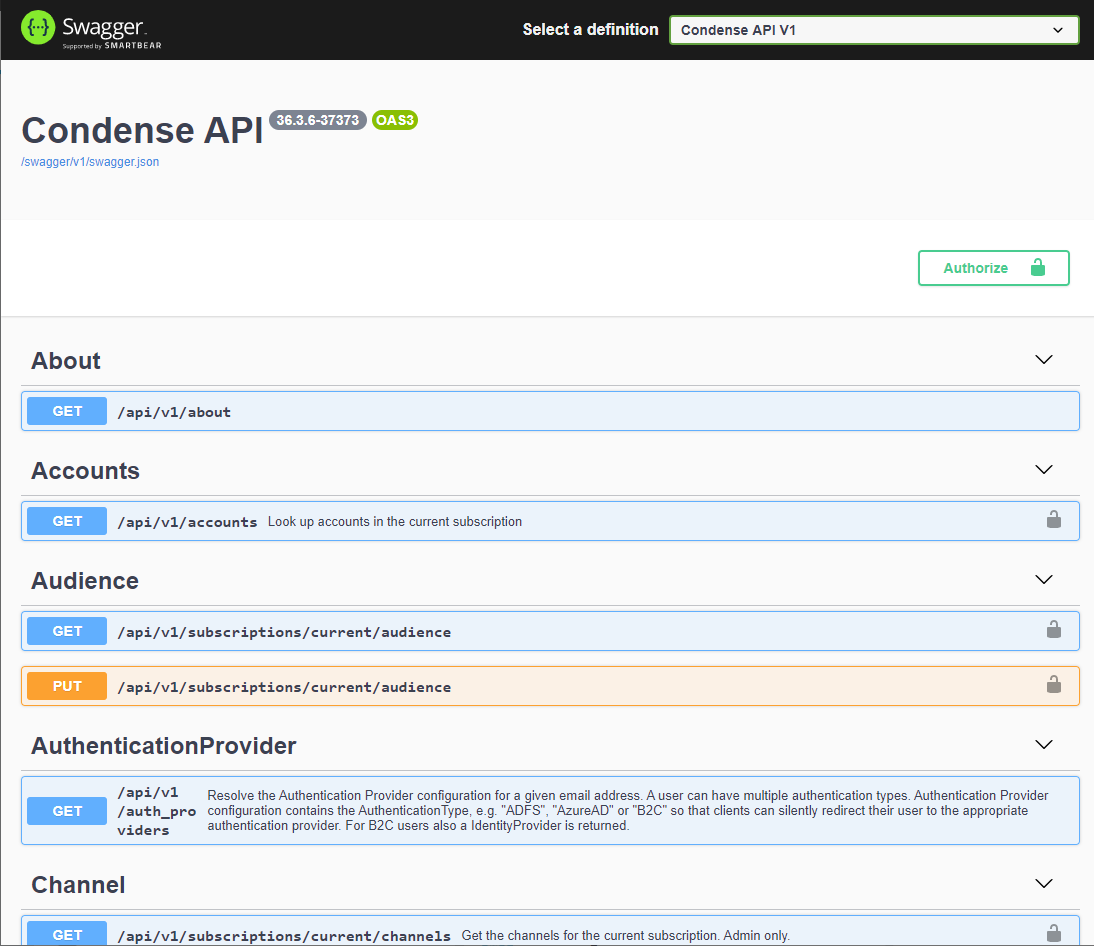Image resolution: width=1094 pixels, height=946 pixels.
Task: Click the 'Resolve the Authentication Provider' description
Action: pyautogui.click(x=627, y=811)
